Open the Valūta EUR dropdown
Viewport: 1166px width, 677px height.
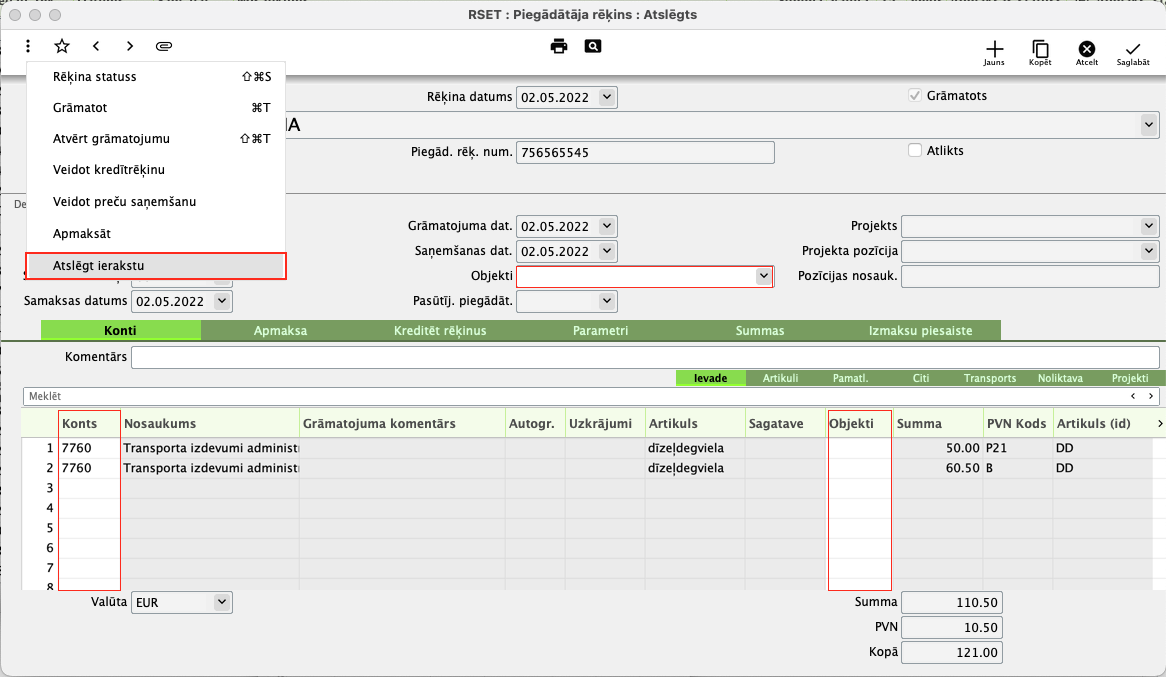pyautogui.click(x=221, y=603)
